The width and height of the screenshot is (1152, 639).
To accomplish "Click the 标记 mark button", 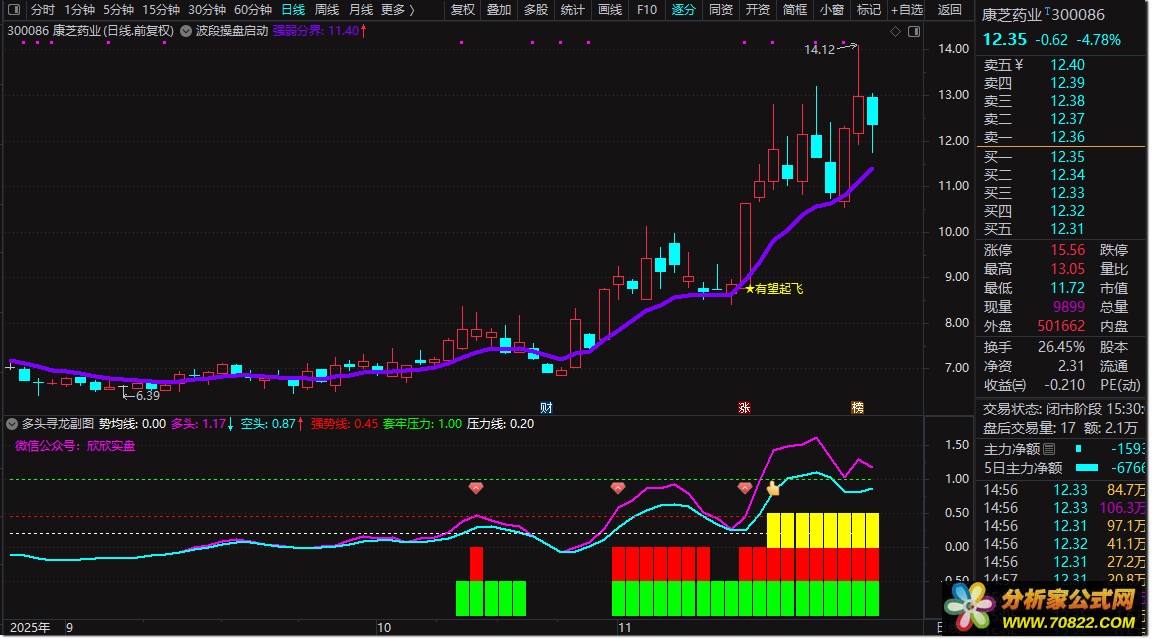I will coord(868,10).
